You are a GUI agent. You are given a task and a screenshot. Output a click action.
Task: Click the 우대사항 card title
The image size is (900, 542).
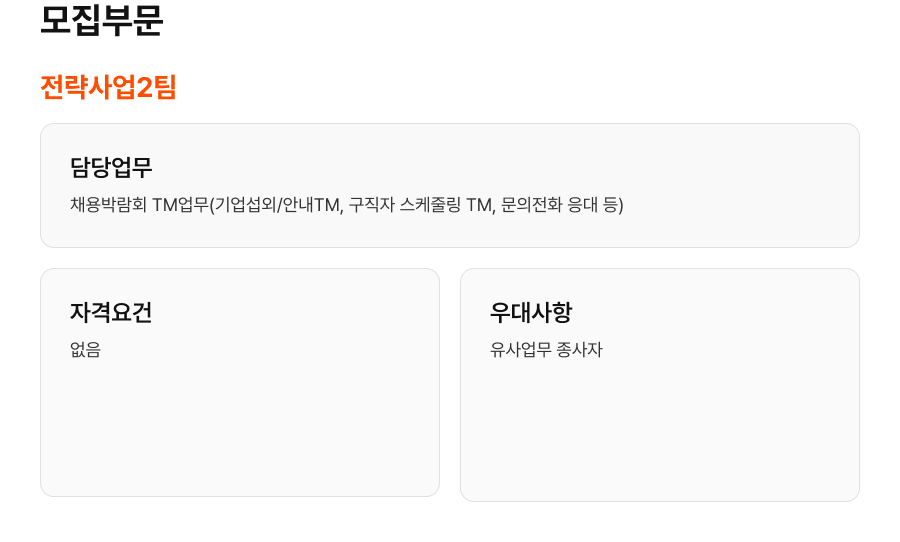pos(531,312)
